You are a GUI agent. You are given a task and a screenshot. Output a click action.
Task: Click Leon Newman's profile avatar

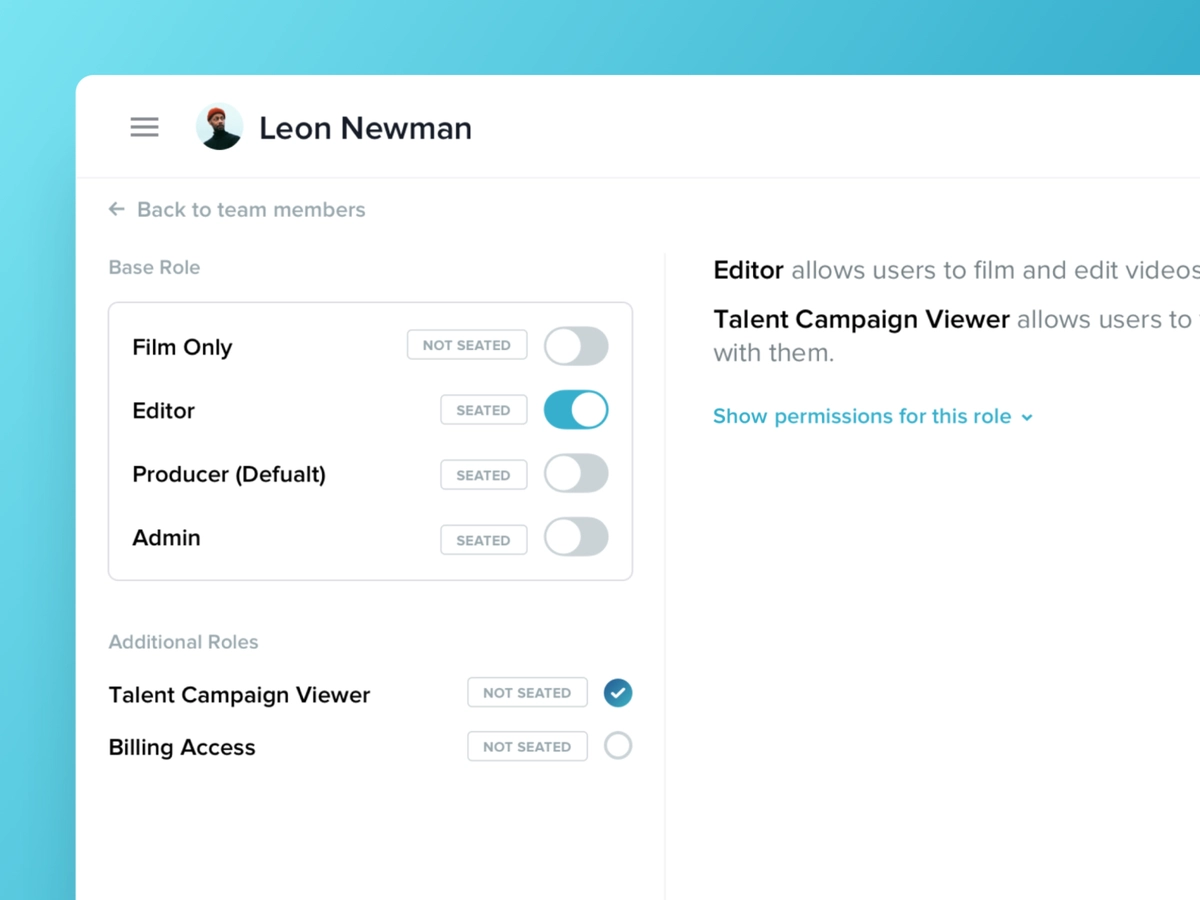(219, 127)
